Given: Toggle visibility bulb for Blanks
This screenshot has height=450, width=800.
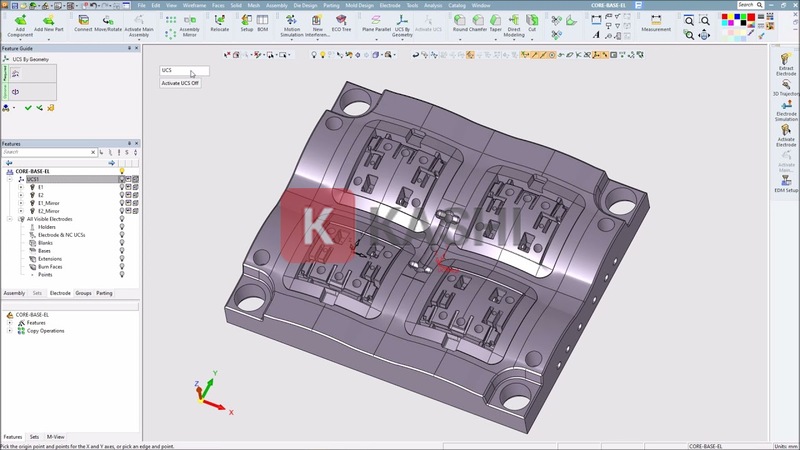Looking at the screenshot, I should [122, 243].
